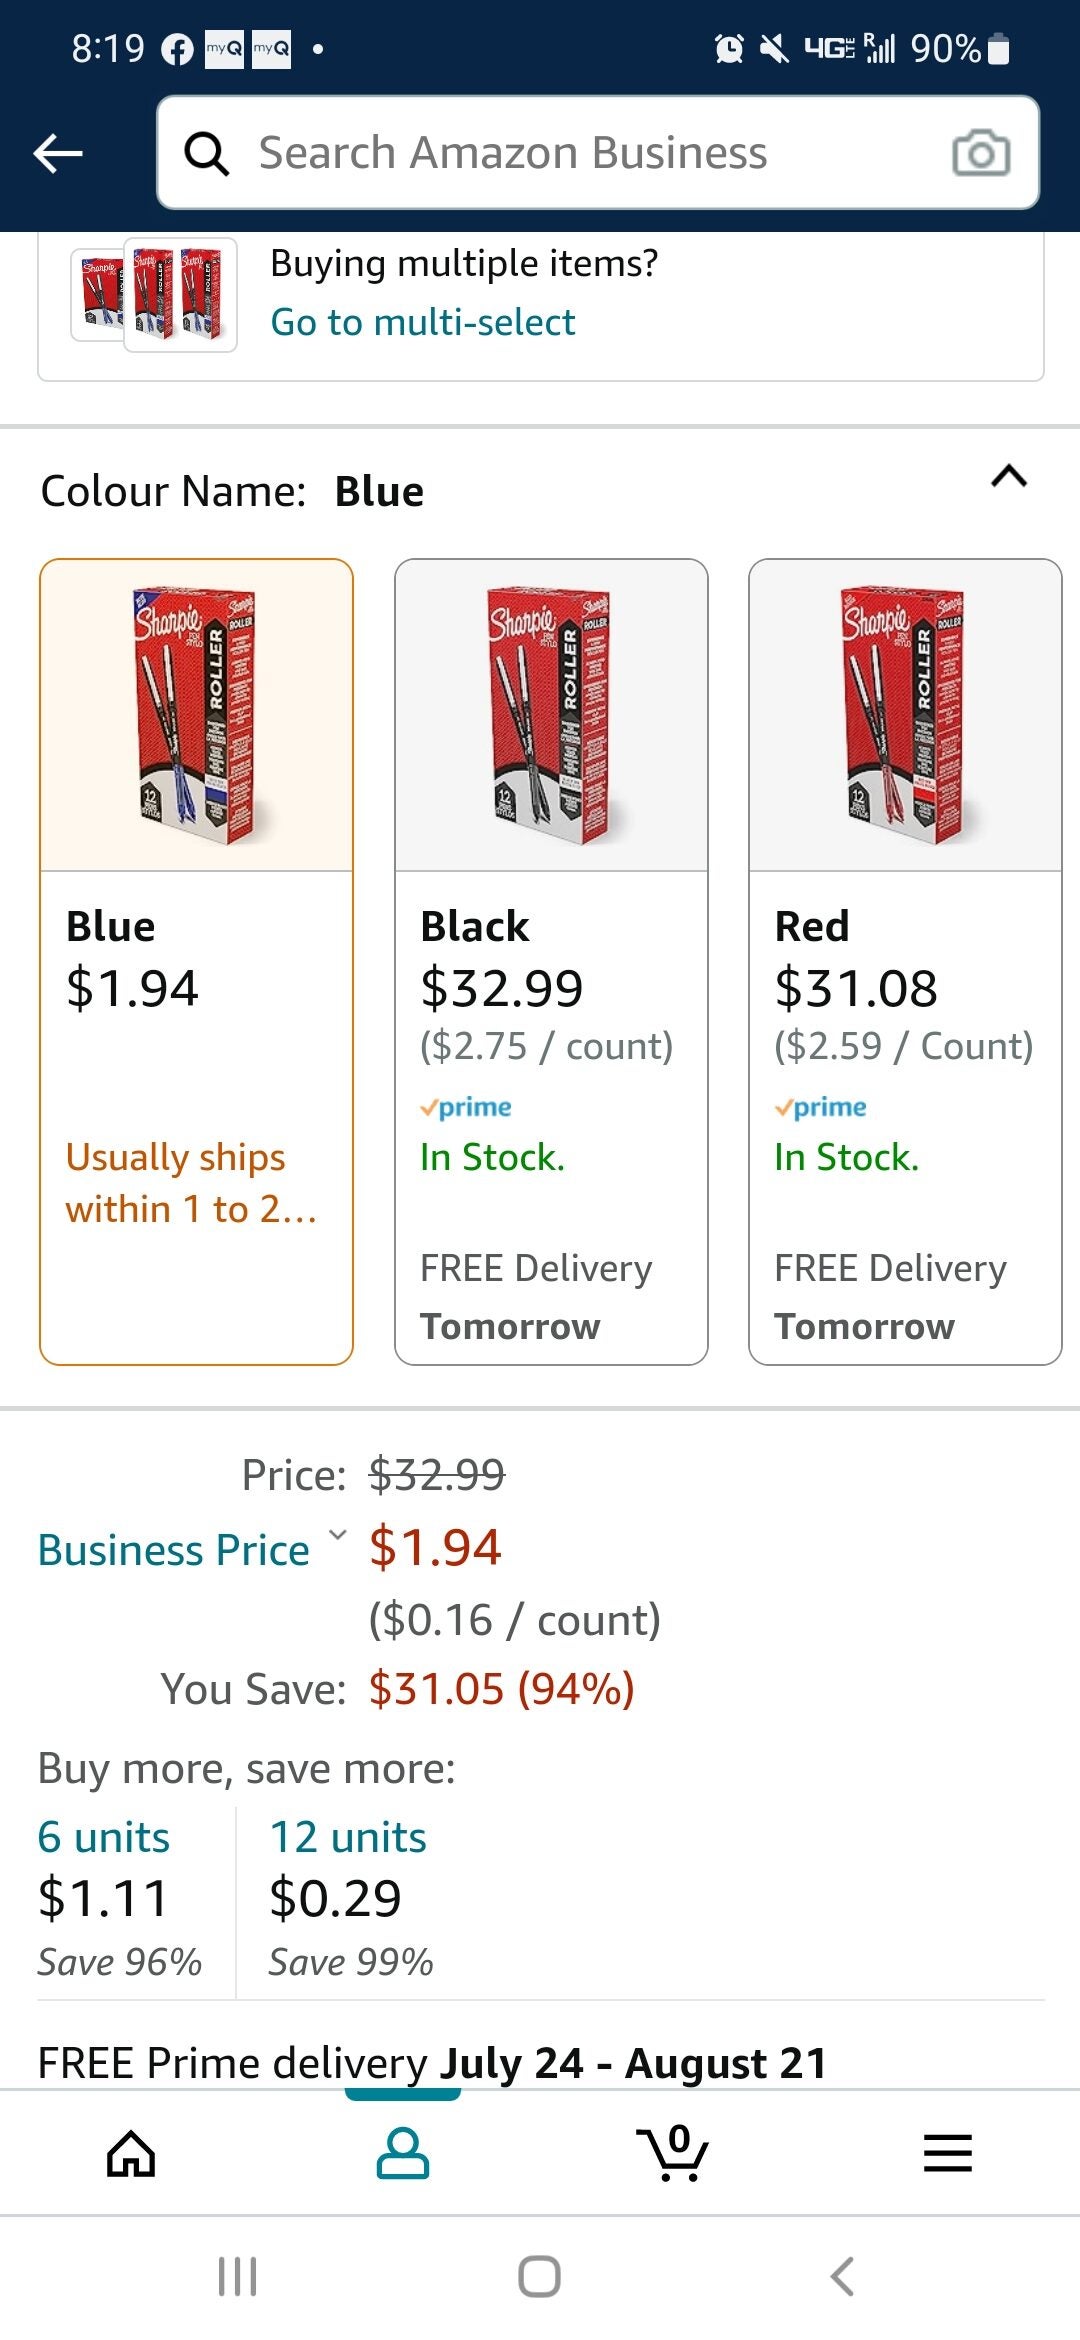View the shopping cart

click(675, 2152)
